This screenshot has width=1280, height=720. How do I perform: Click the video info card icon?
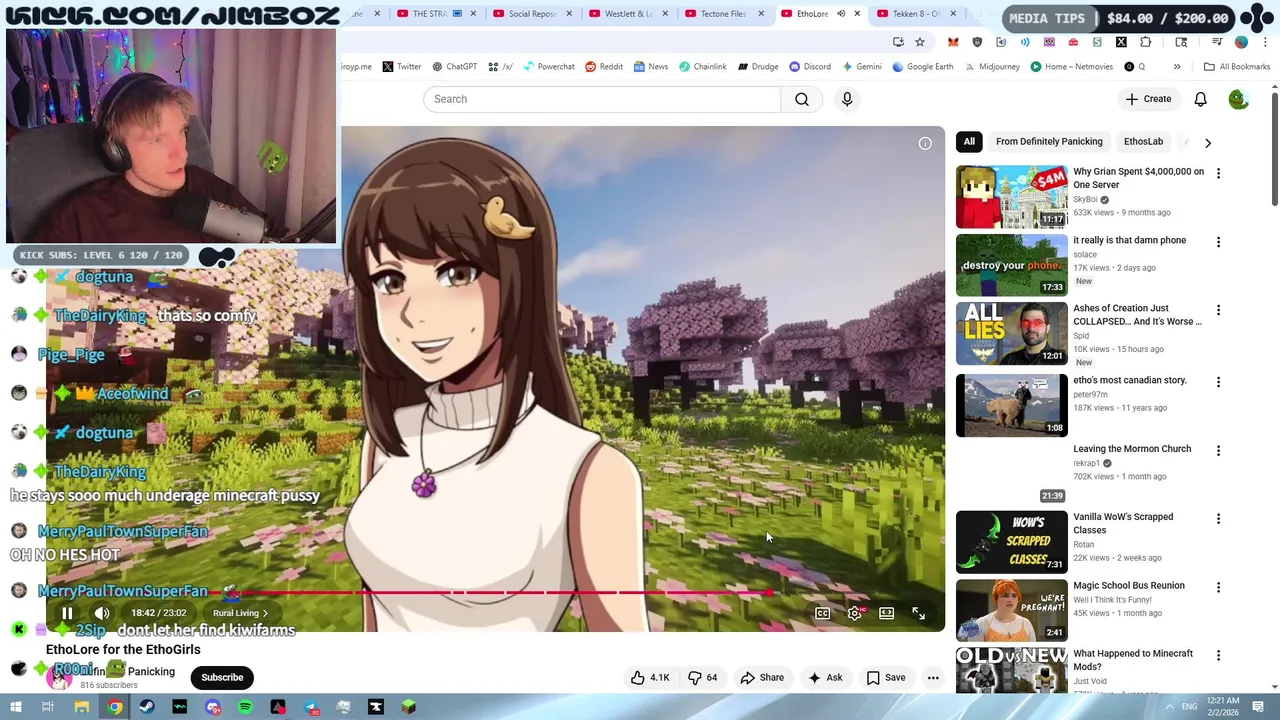point(925,143)
